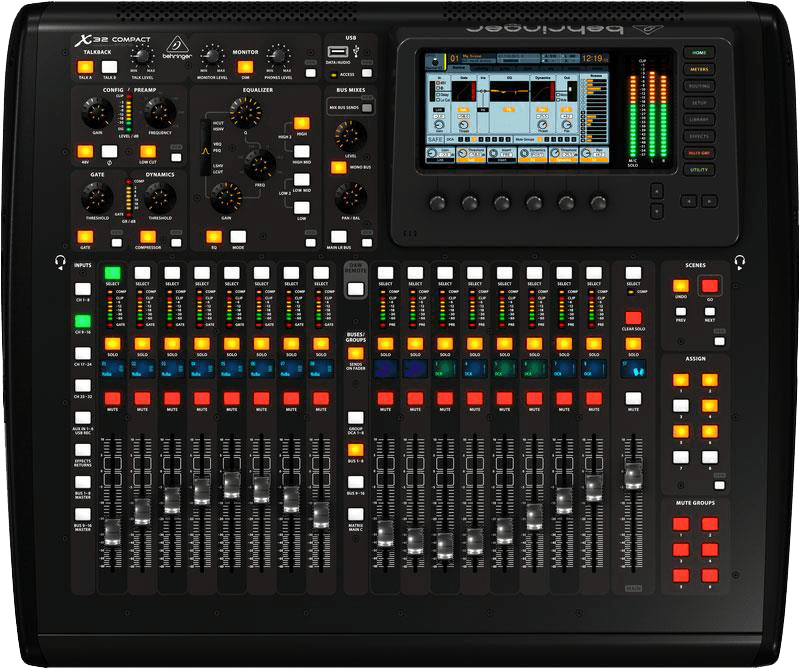Click the equalizer Freq knob
The height and width of the screenshot is (669, 800).
point(260,165)
